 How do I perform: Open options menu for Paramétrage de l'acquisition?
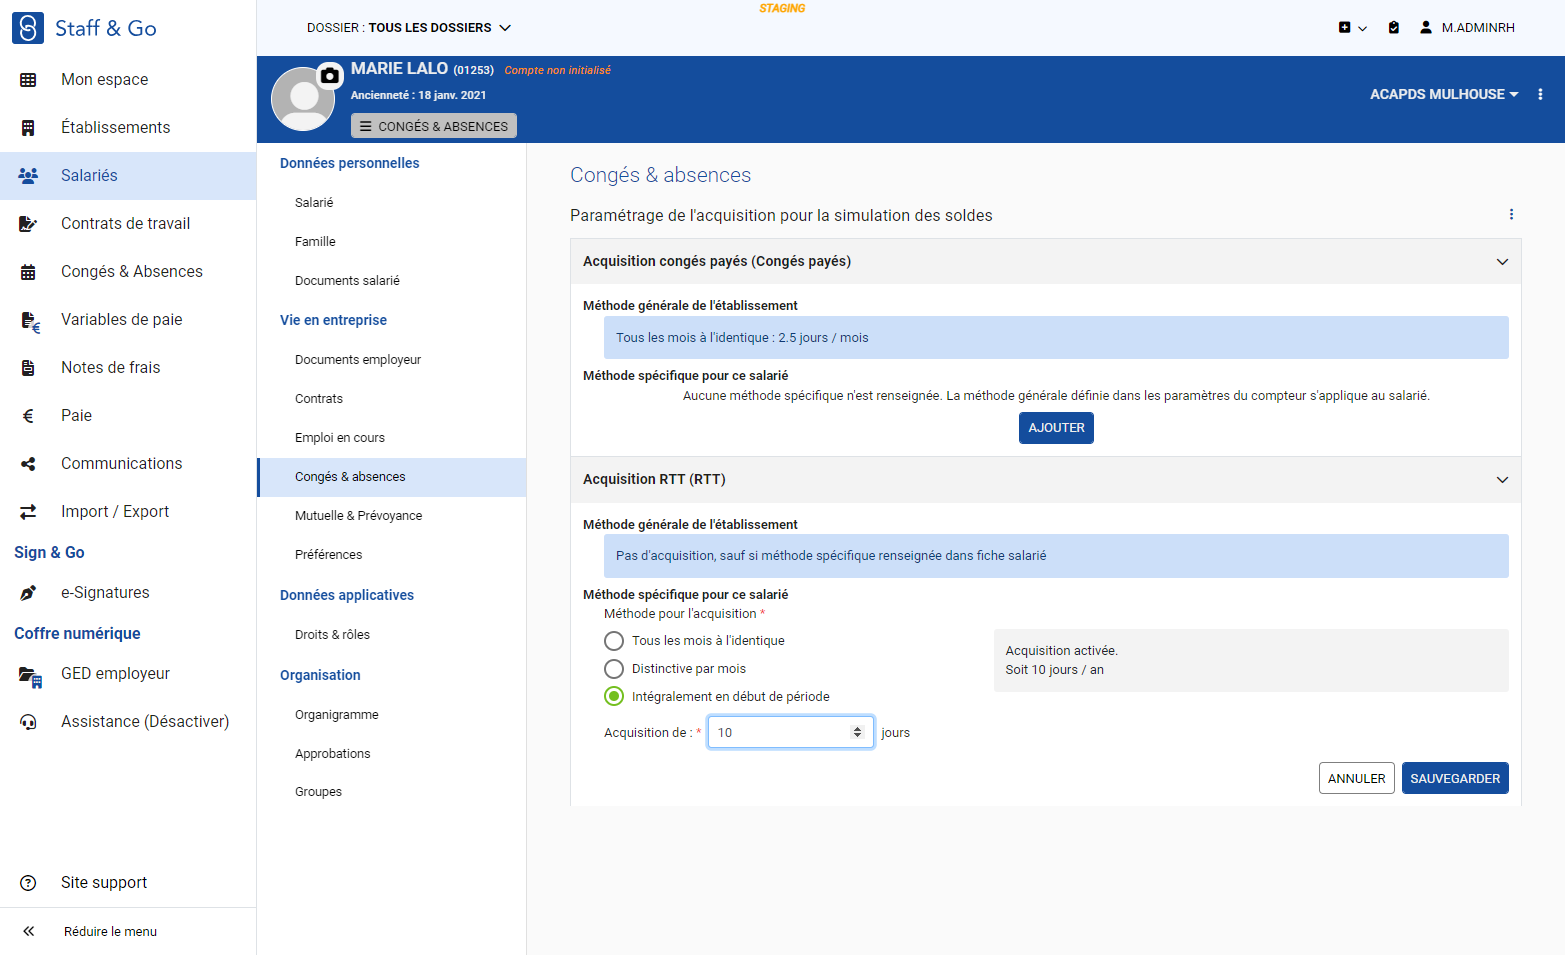click(x=1511, y=215)
